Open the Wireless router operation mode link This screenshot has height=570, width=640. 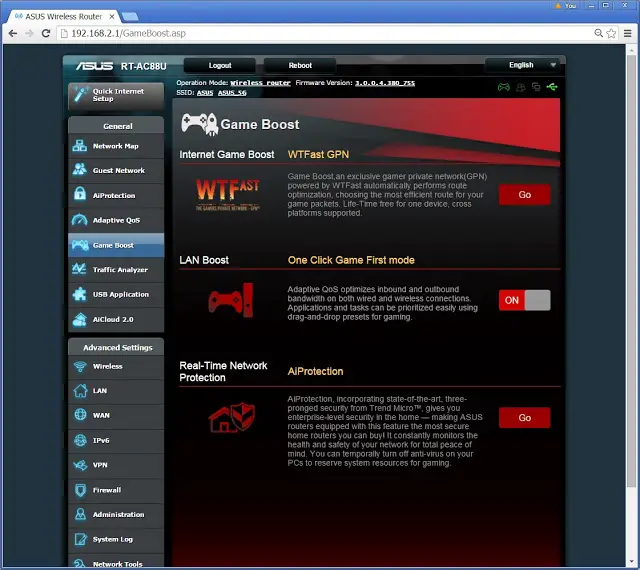(x=260, y=83)
